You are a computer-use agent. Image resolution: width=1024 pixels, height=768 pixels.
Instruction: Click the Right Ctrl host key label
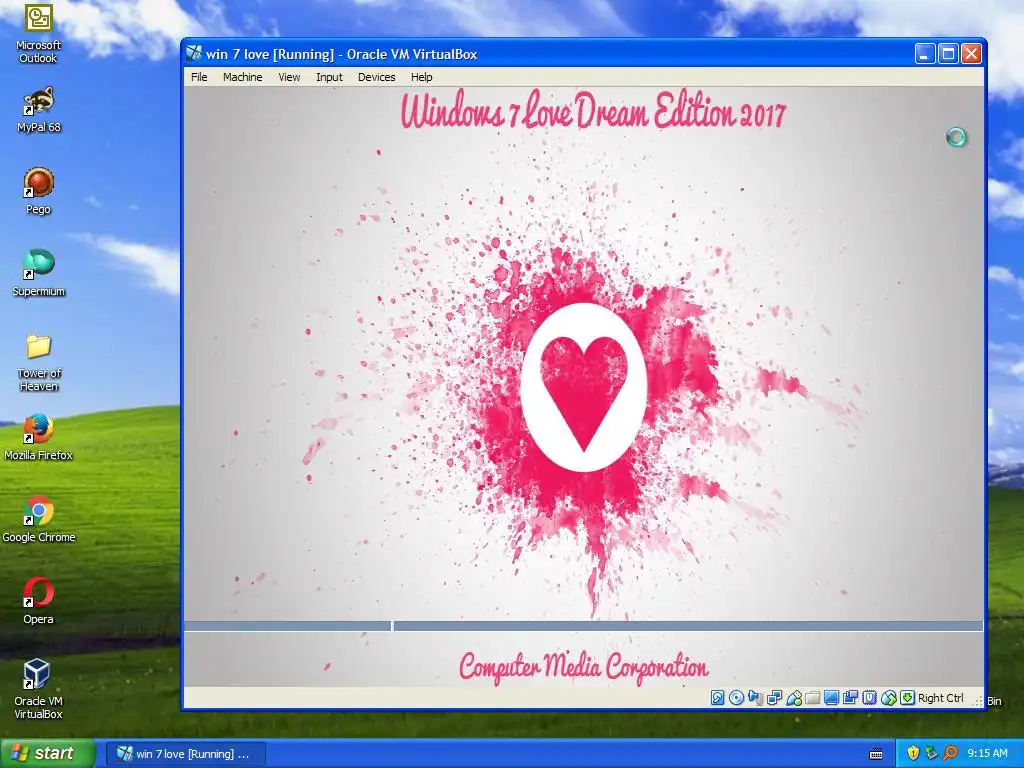coord(940,698)
